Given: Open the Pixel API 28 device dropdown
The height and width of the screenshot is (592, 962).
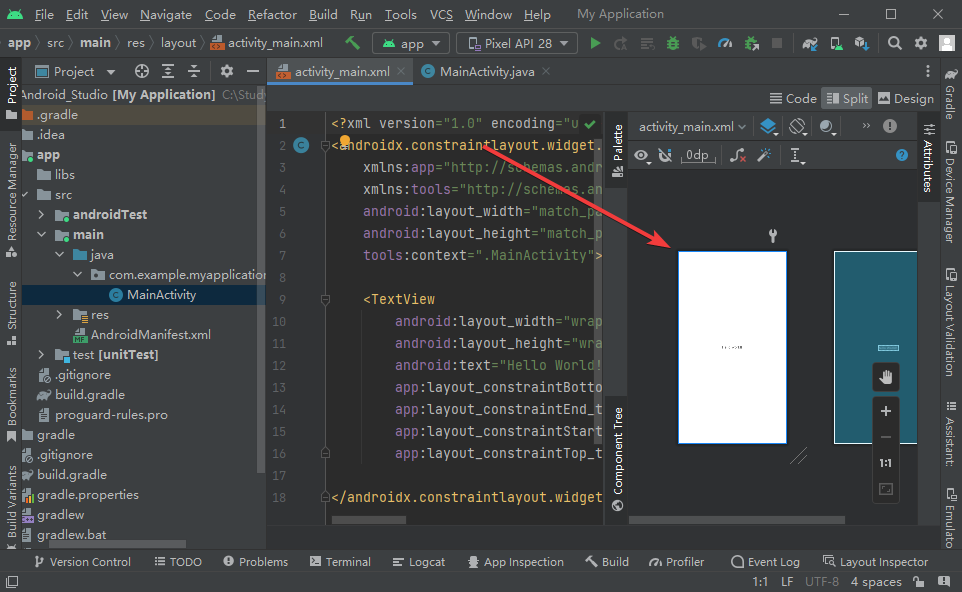Looking at the screenshot, I should coord(517,44).
